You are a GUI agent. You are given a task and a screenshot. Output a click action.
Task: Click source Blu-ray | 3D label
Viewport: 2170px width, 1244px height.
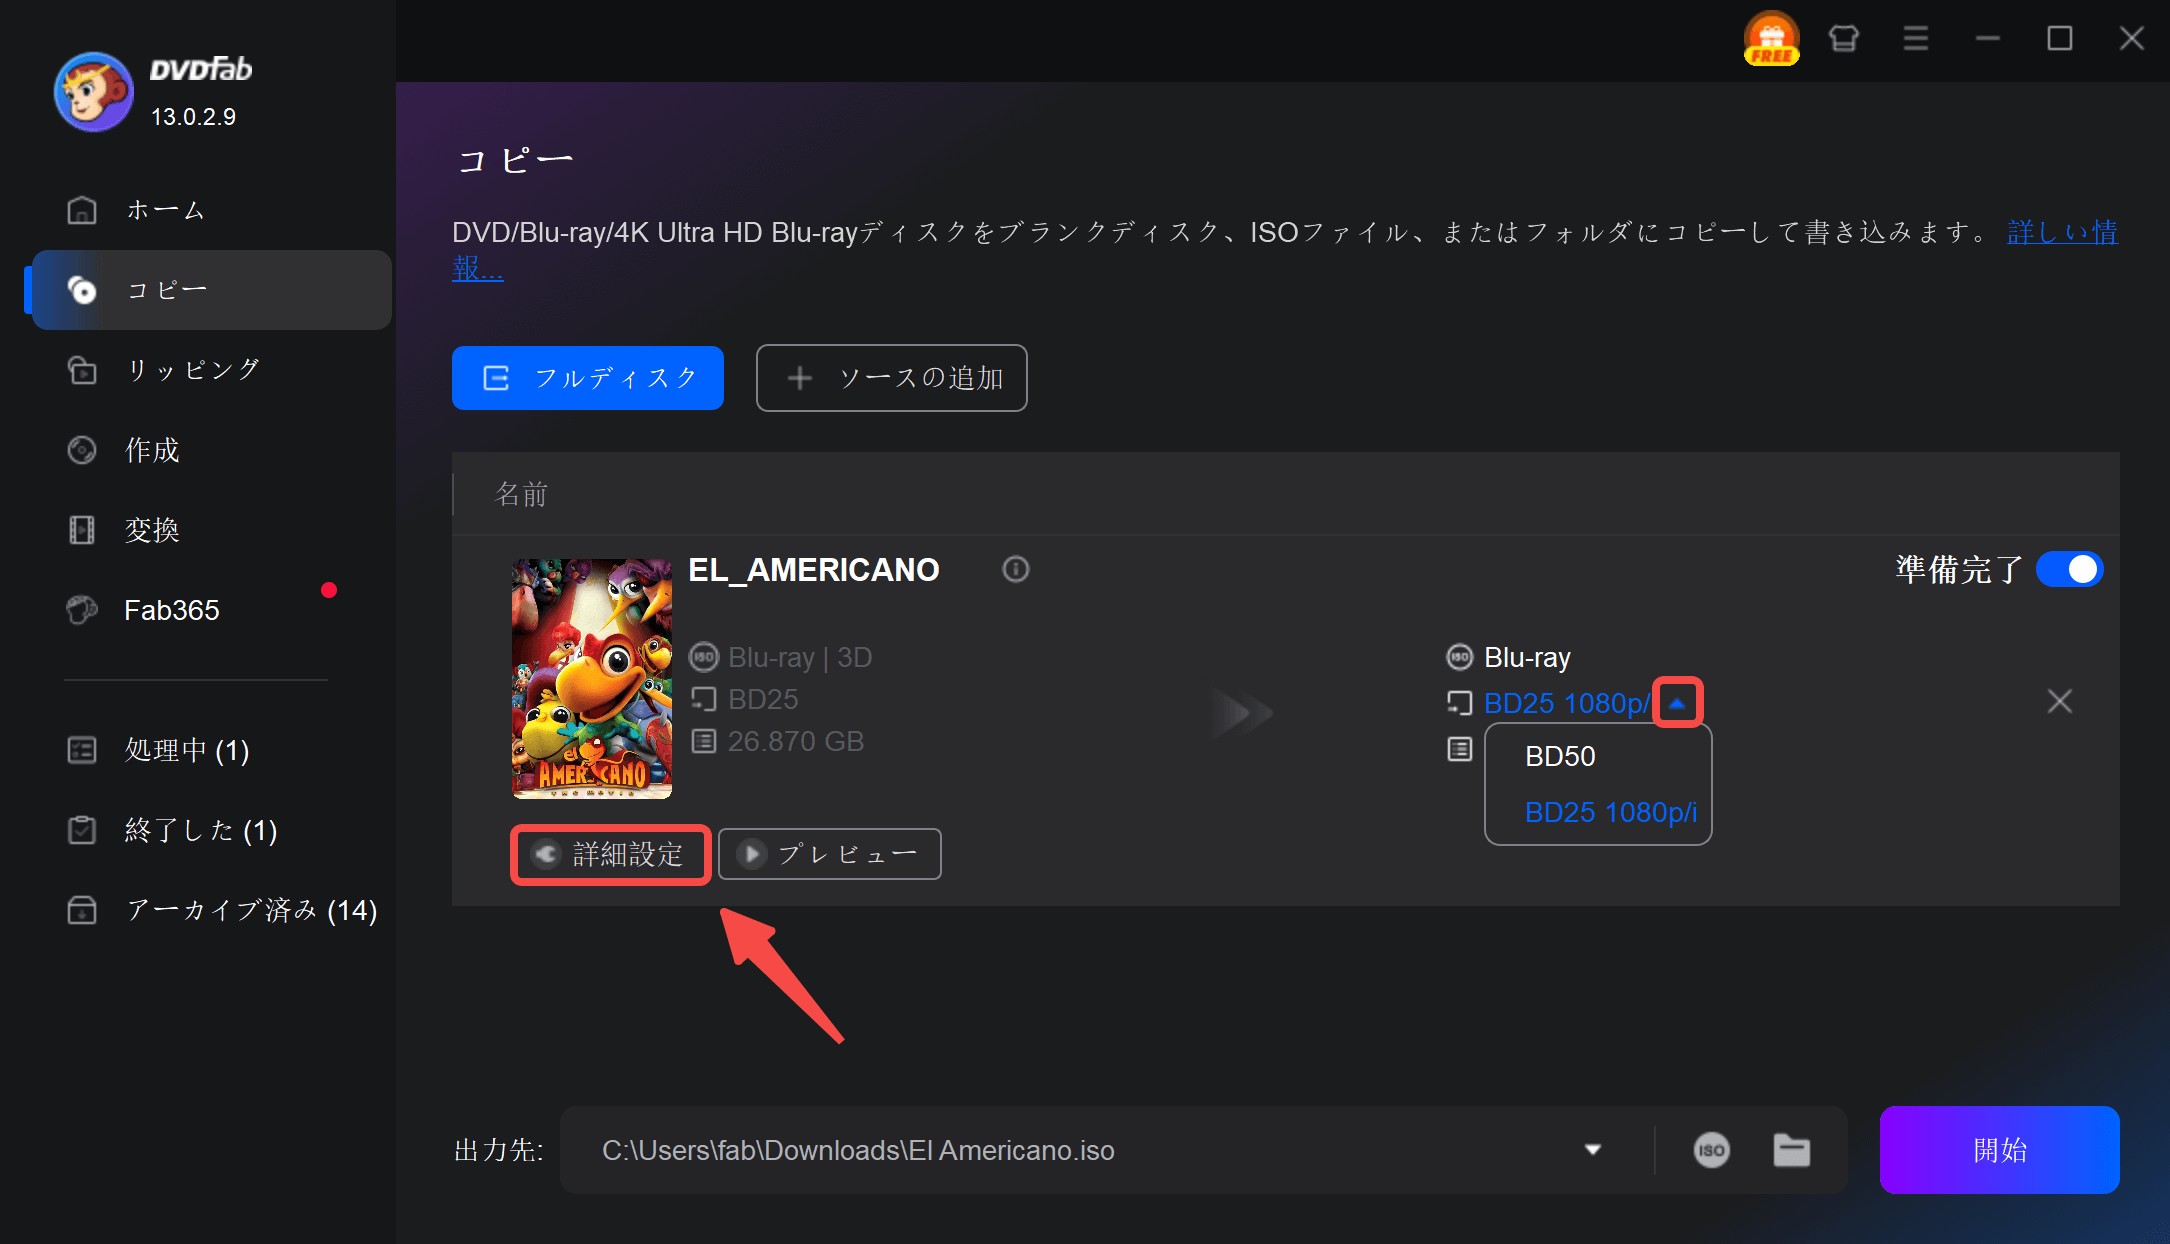point(800,657)
